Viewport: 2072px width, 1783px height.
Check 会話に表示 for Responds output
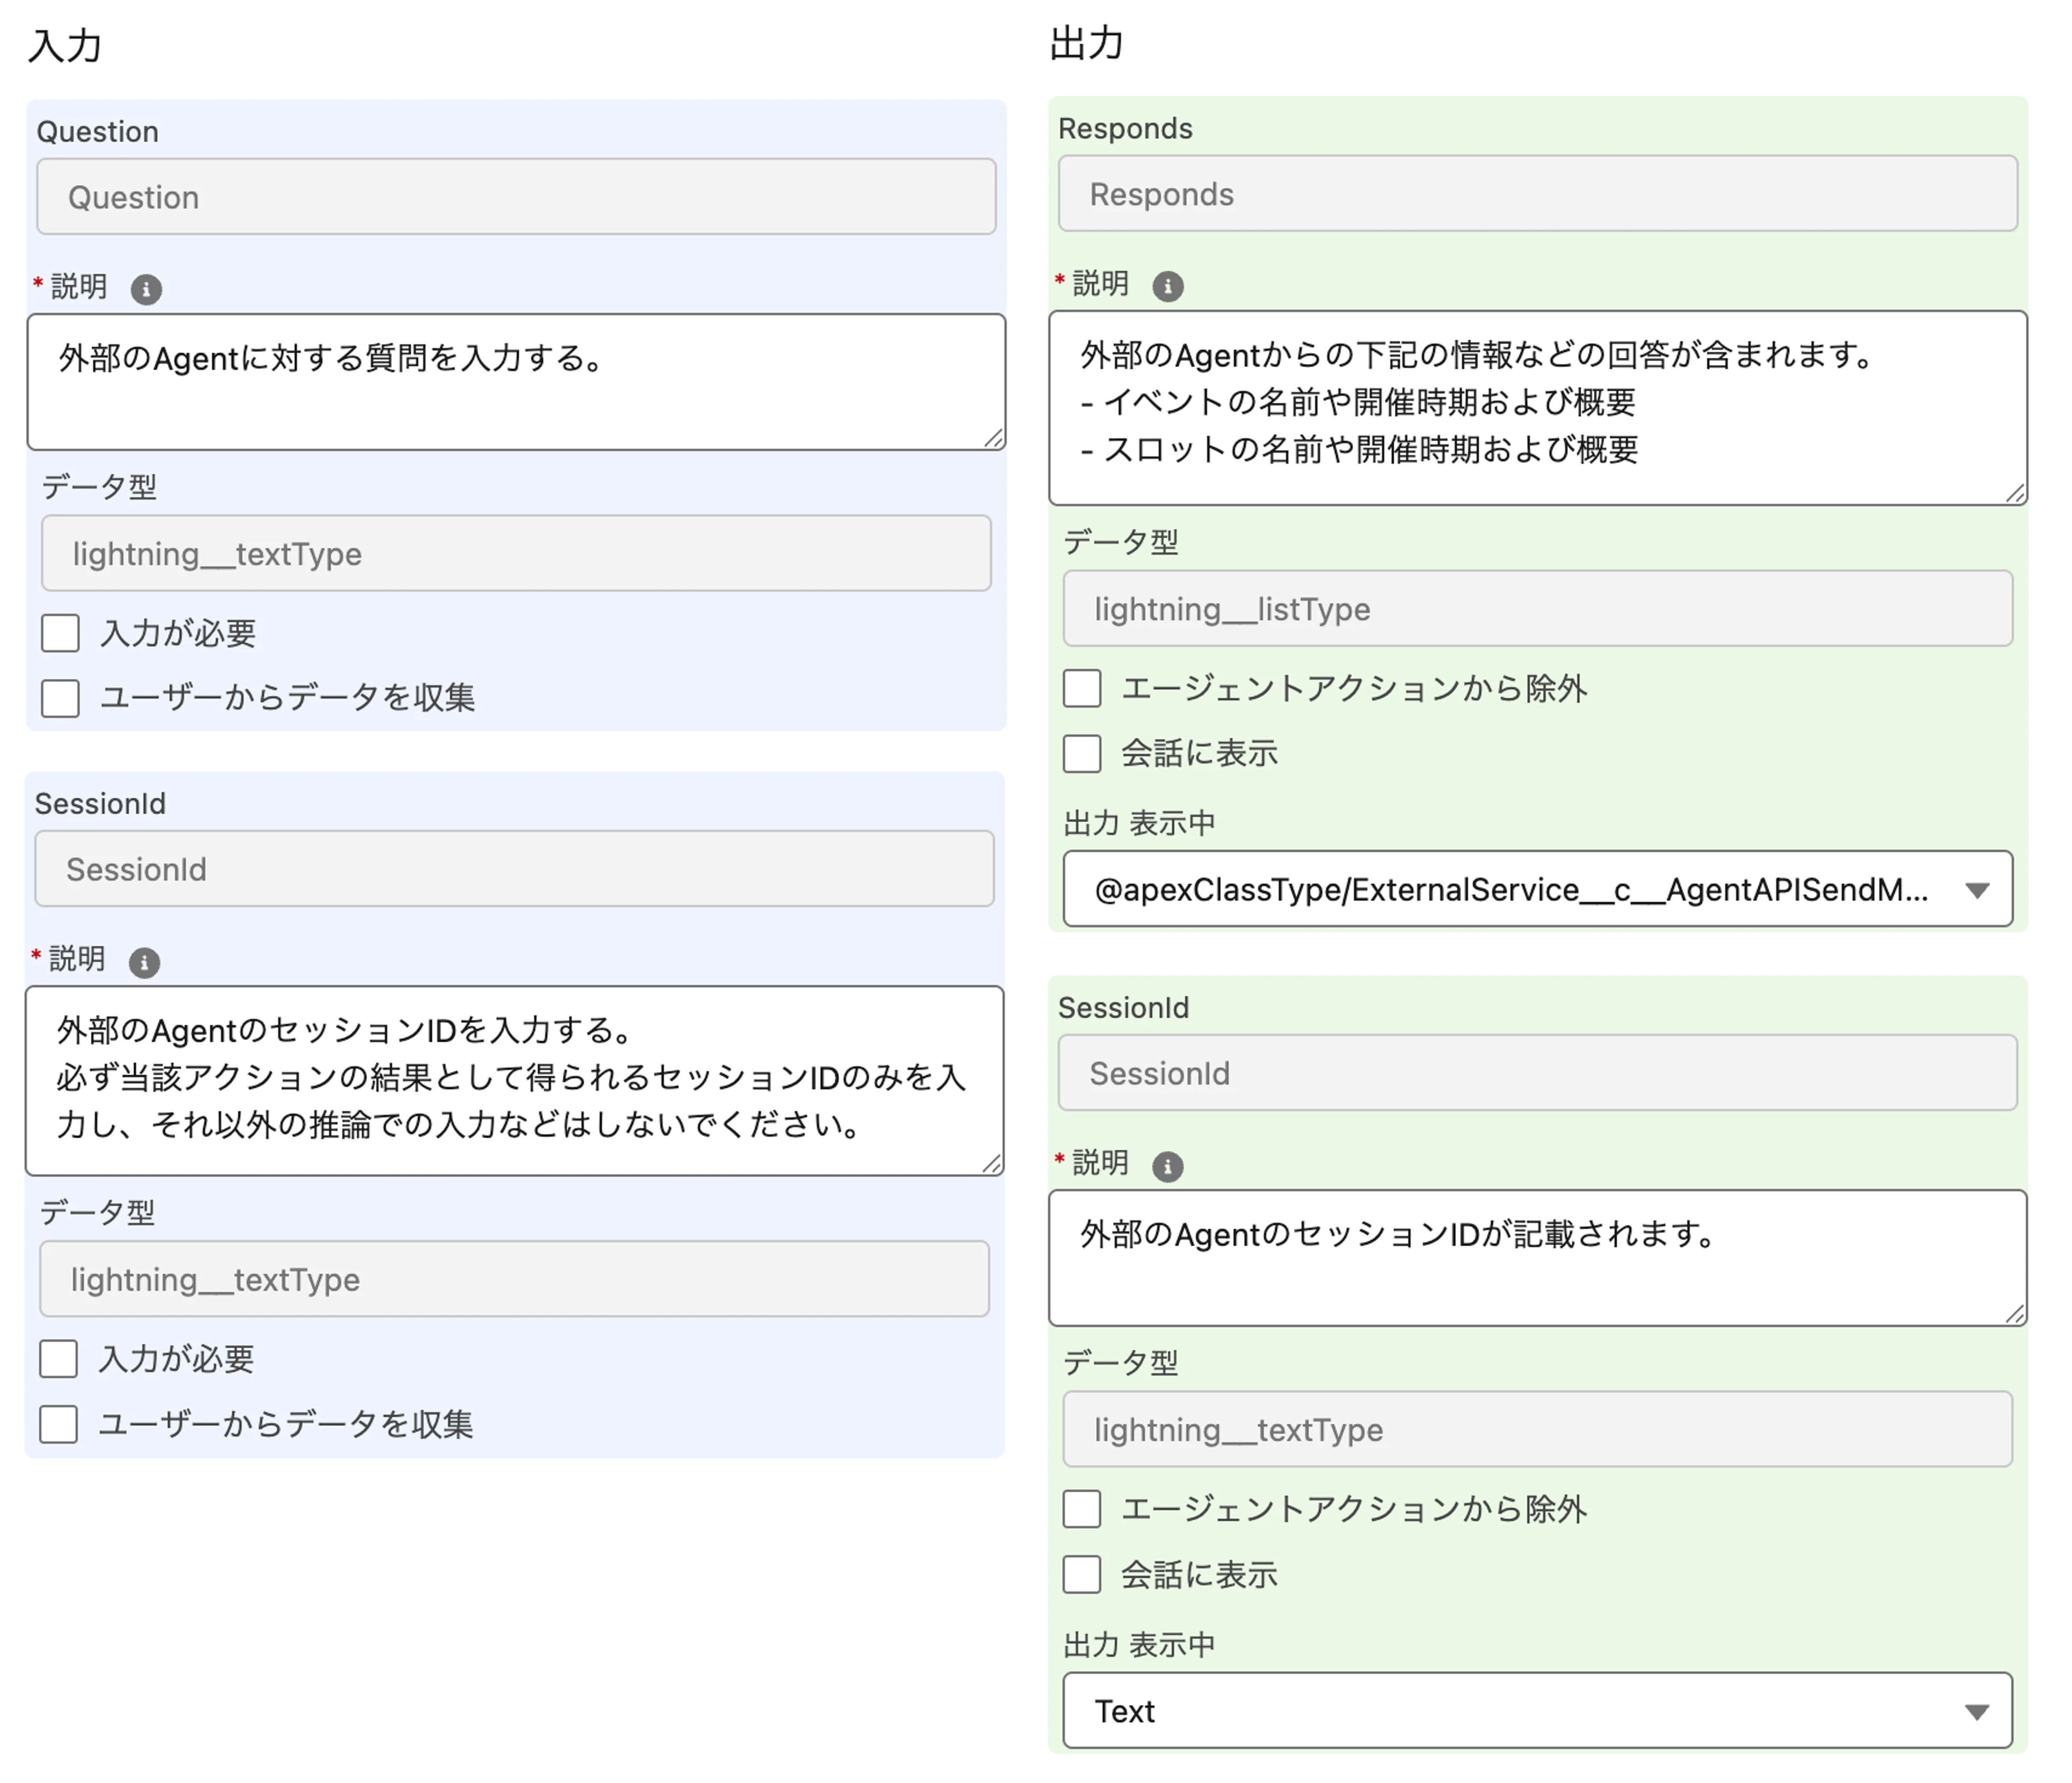[1082, 754]
